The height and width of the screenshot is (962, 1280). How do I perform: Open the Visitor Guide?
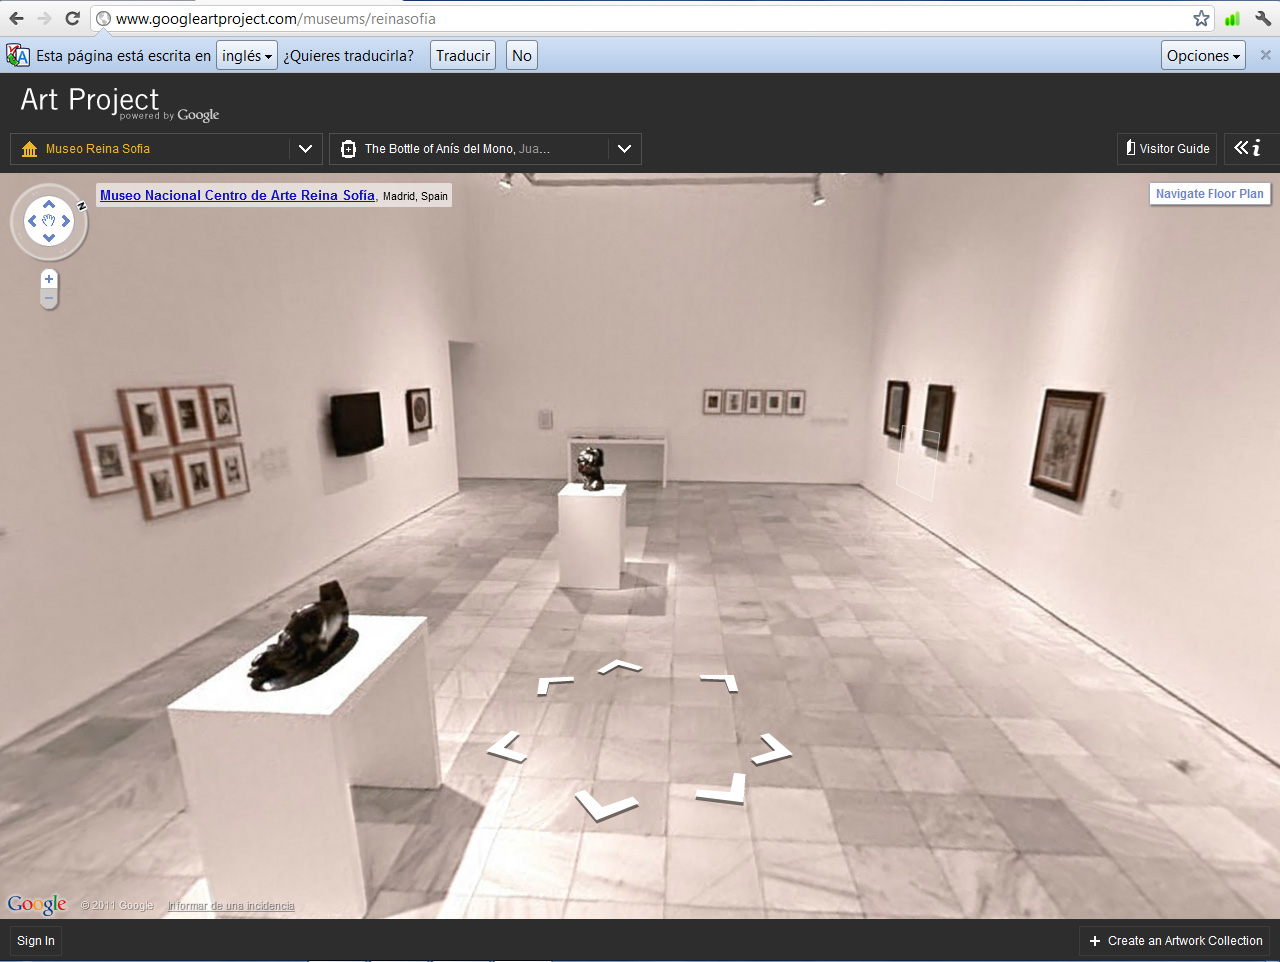(1167, 149)
